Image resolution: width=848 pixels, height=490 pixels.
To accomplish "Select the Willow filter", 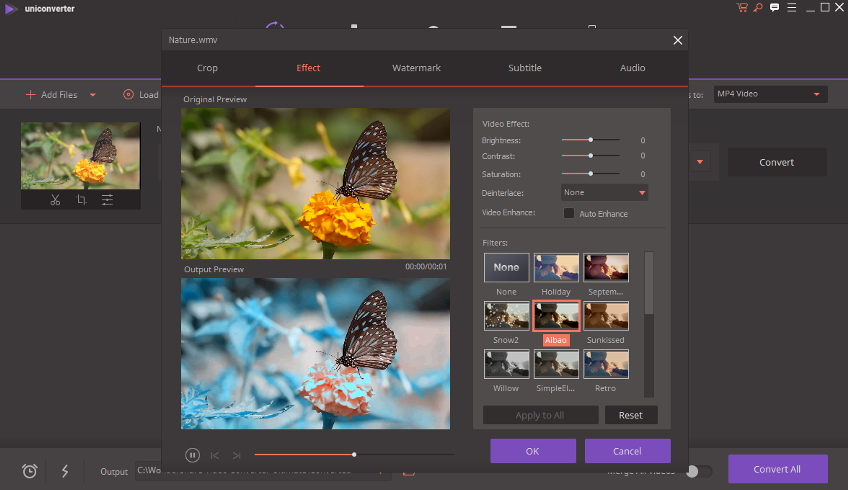I will click(506, 364).
